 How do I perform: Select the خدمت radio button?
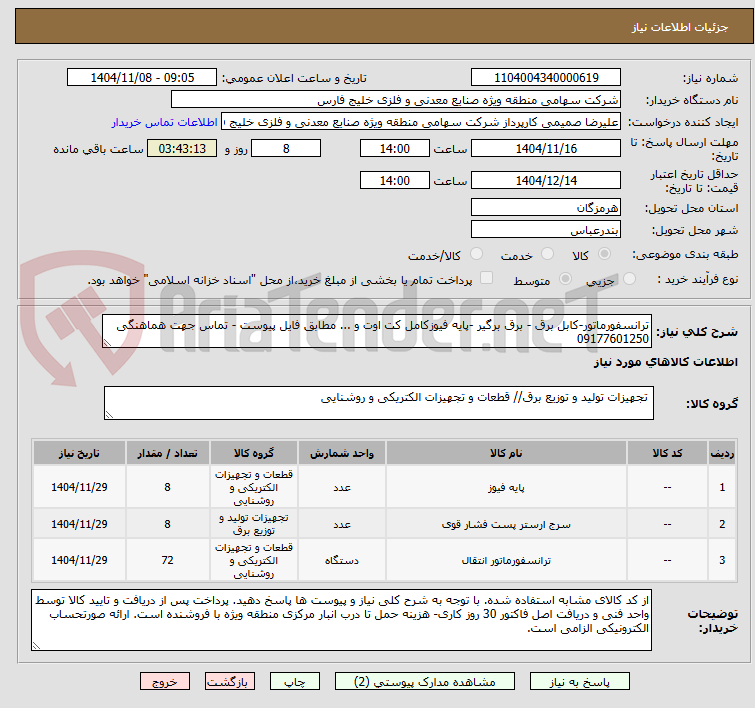(x=547, y=253)
